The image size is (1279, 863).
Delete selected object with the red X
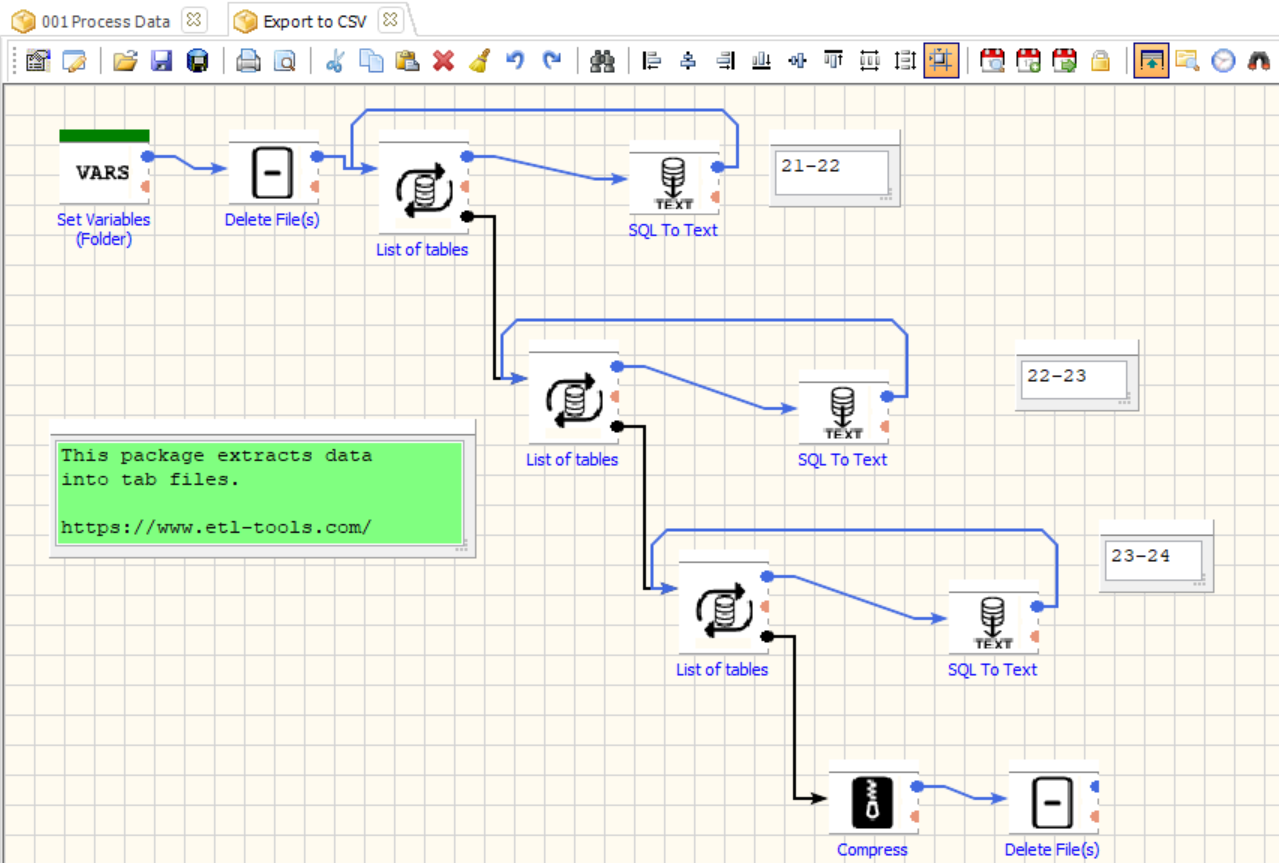pos(442,60)
